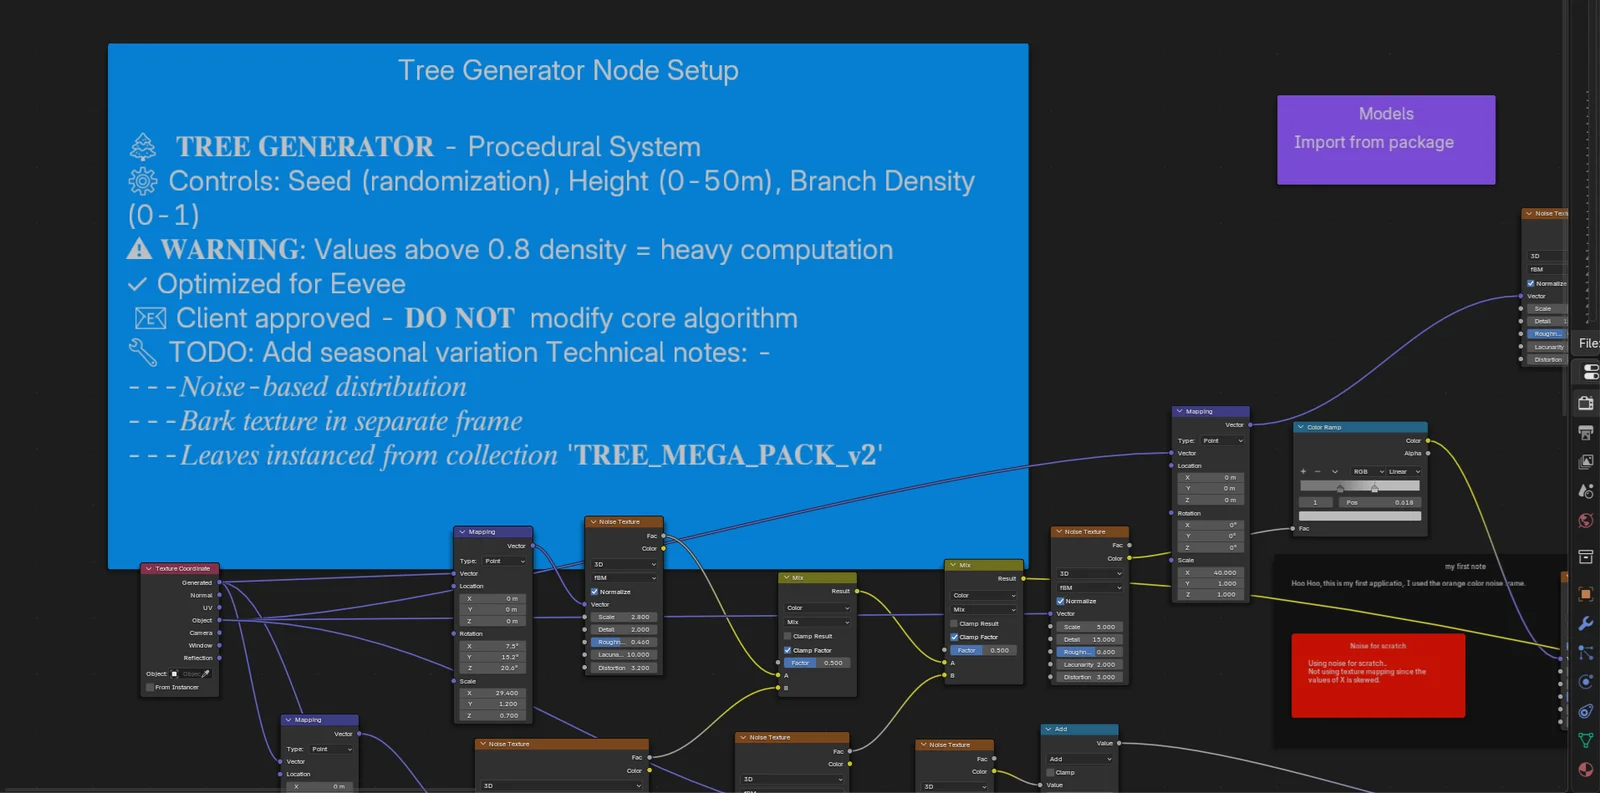
Task: Open the View Layer properties icon
Action: coord(1586,462)
